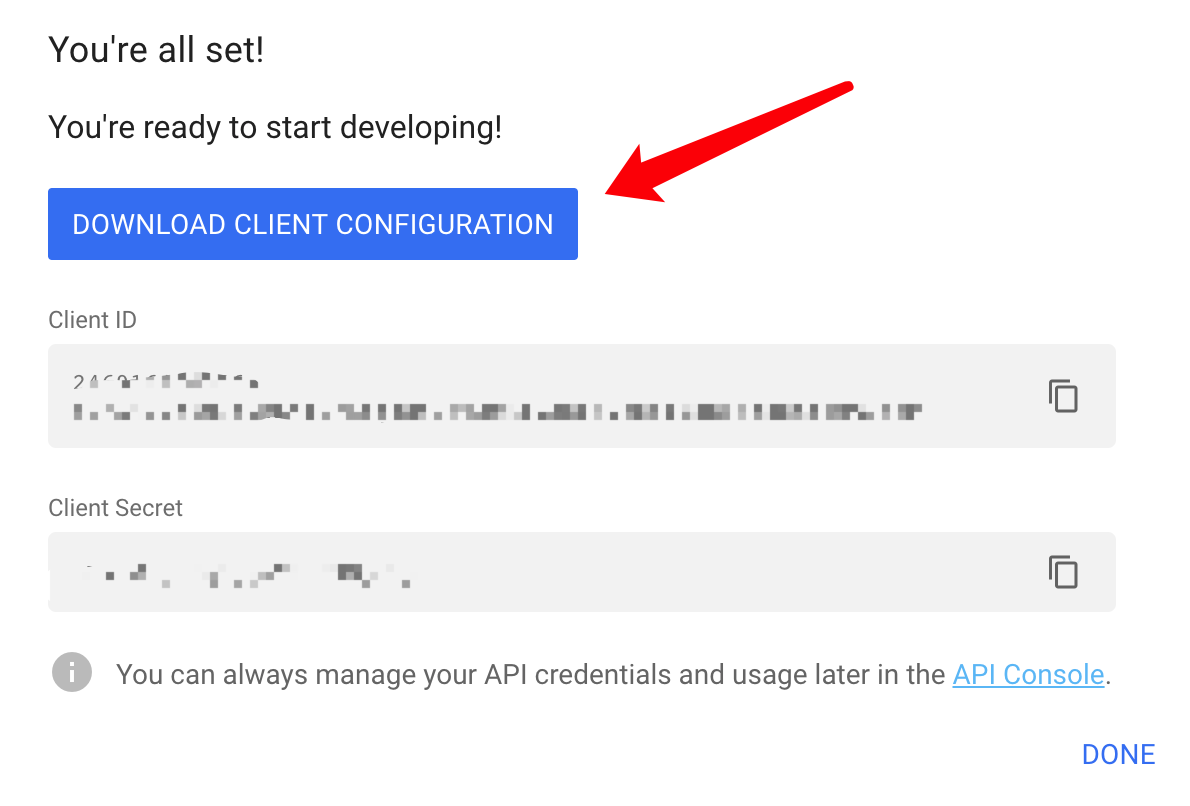Open the API Console link

tap(1028, 674)
